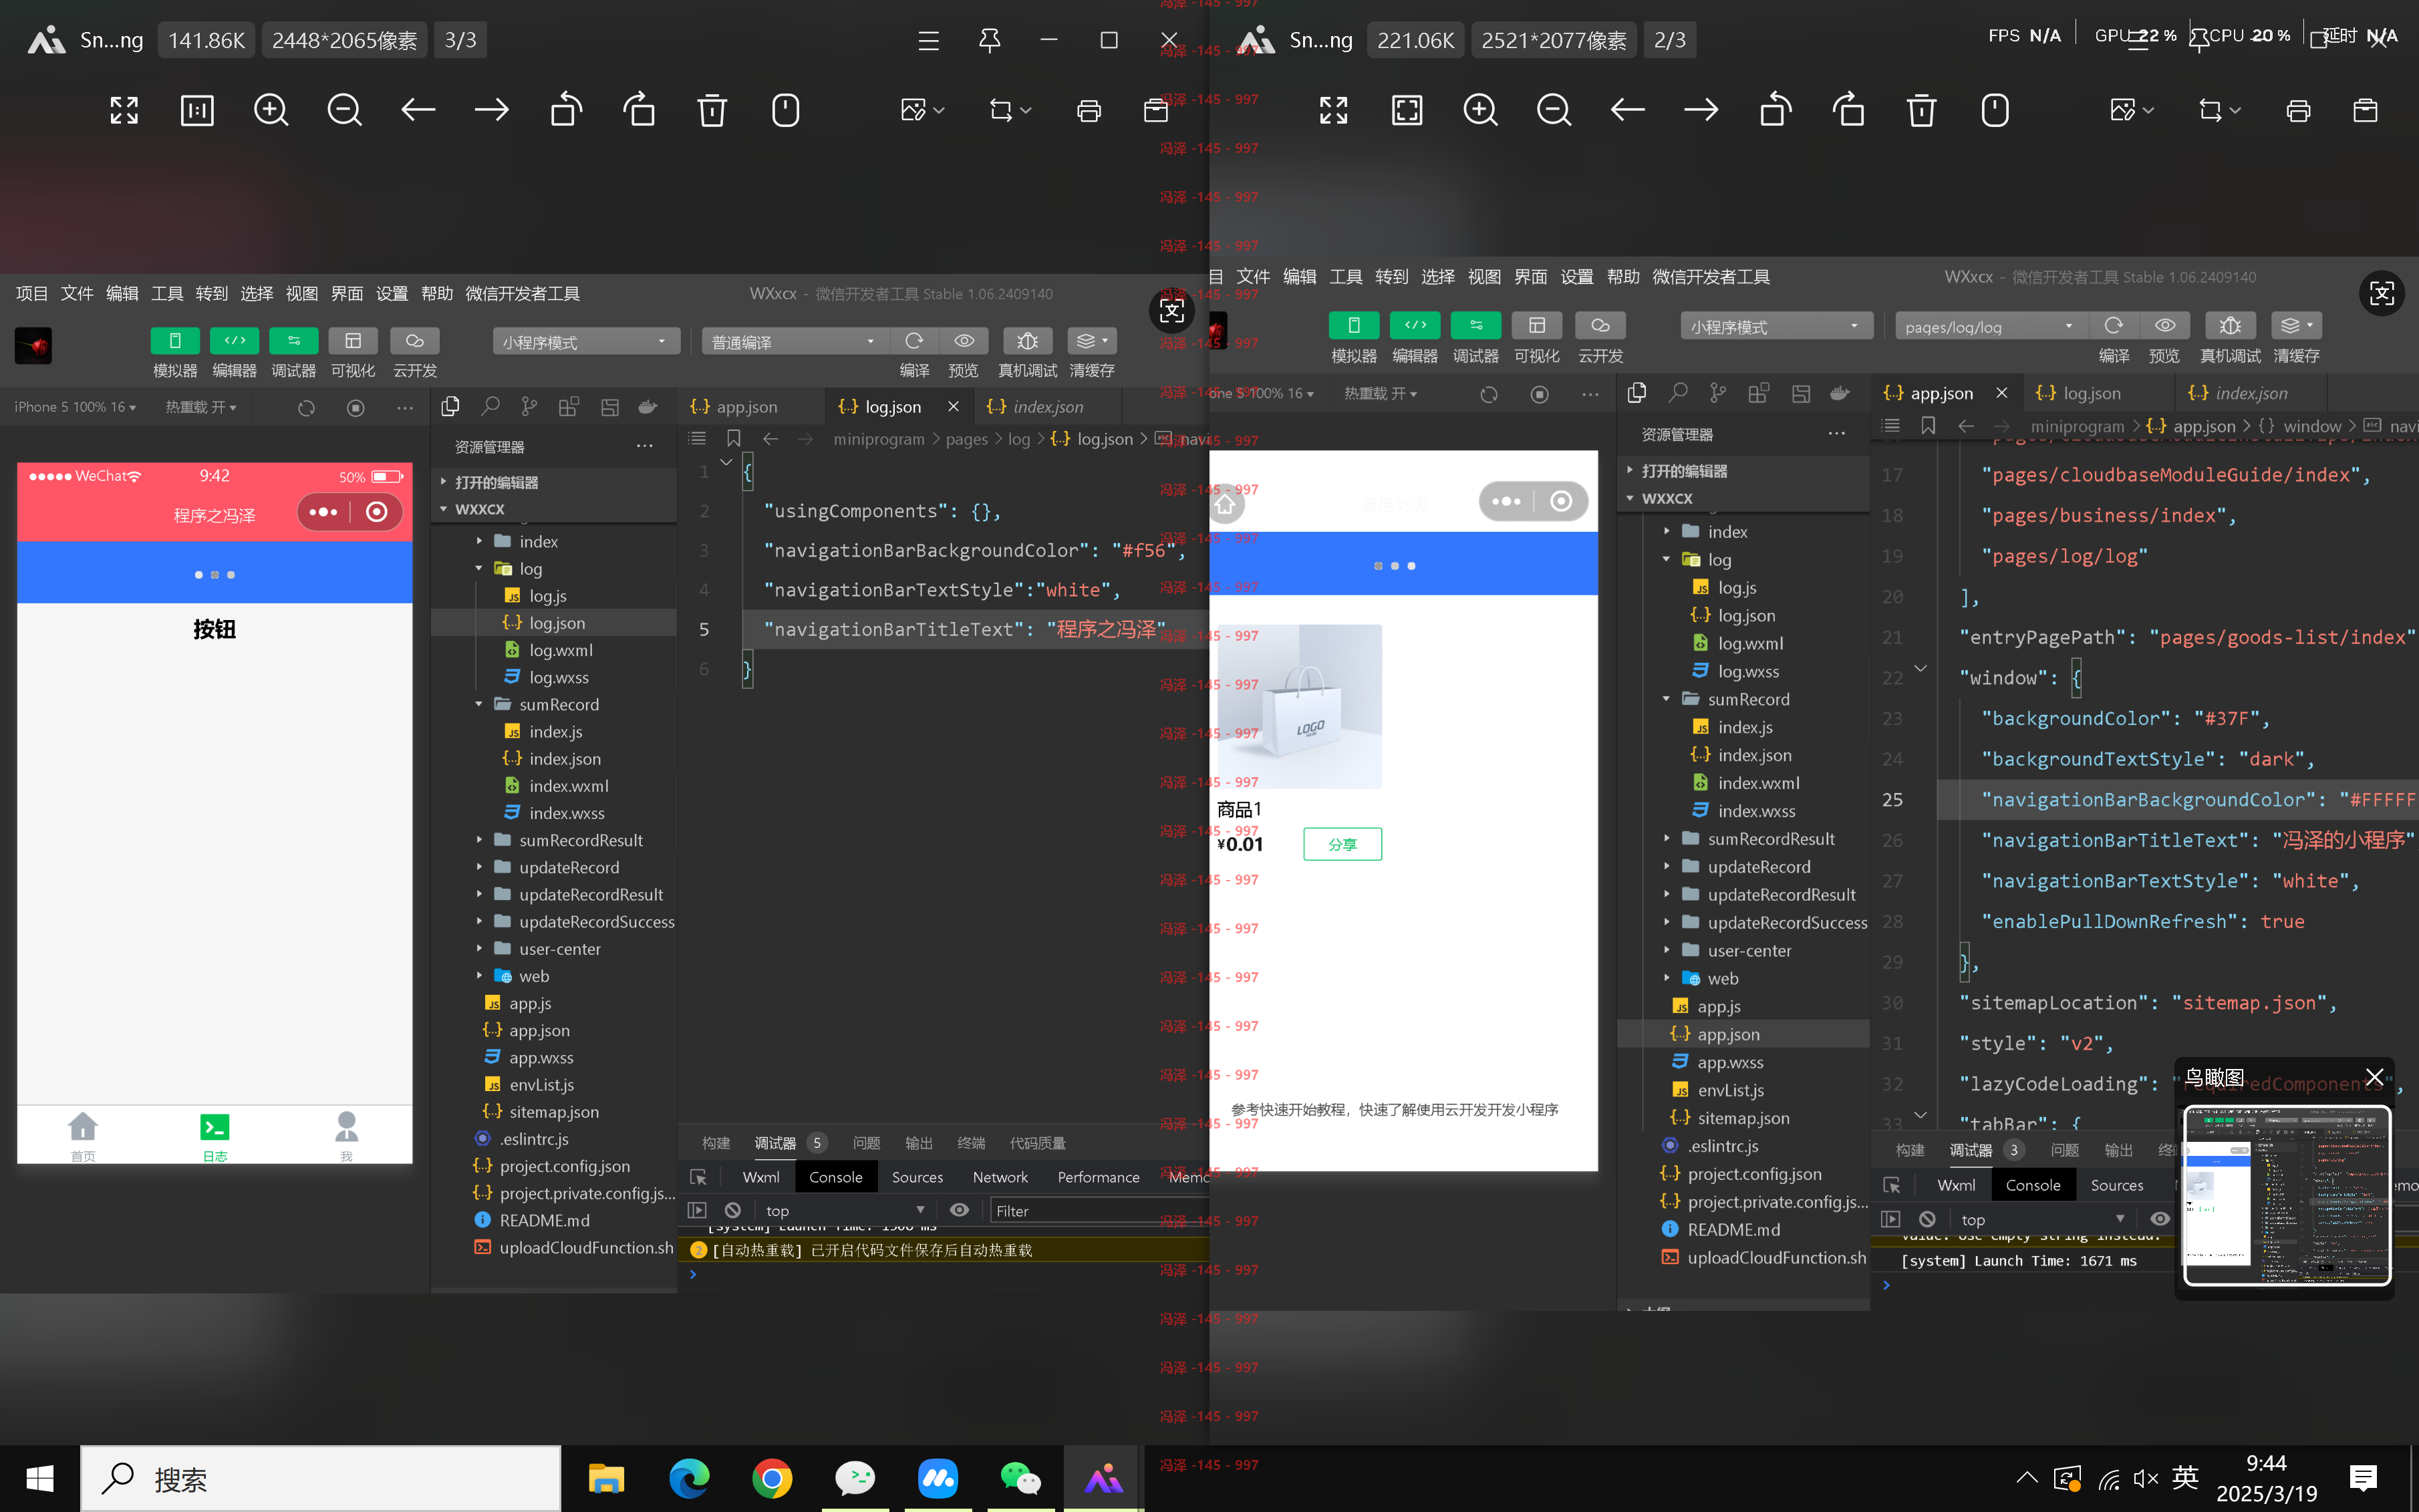Open 文件 menu in left window

[77, 293]
